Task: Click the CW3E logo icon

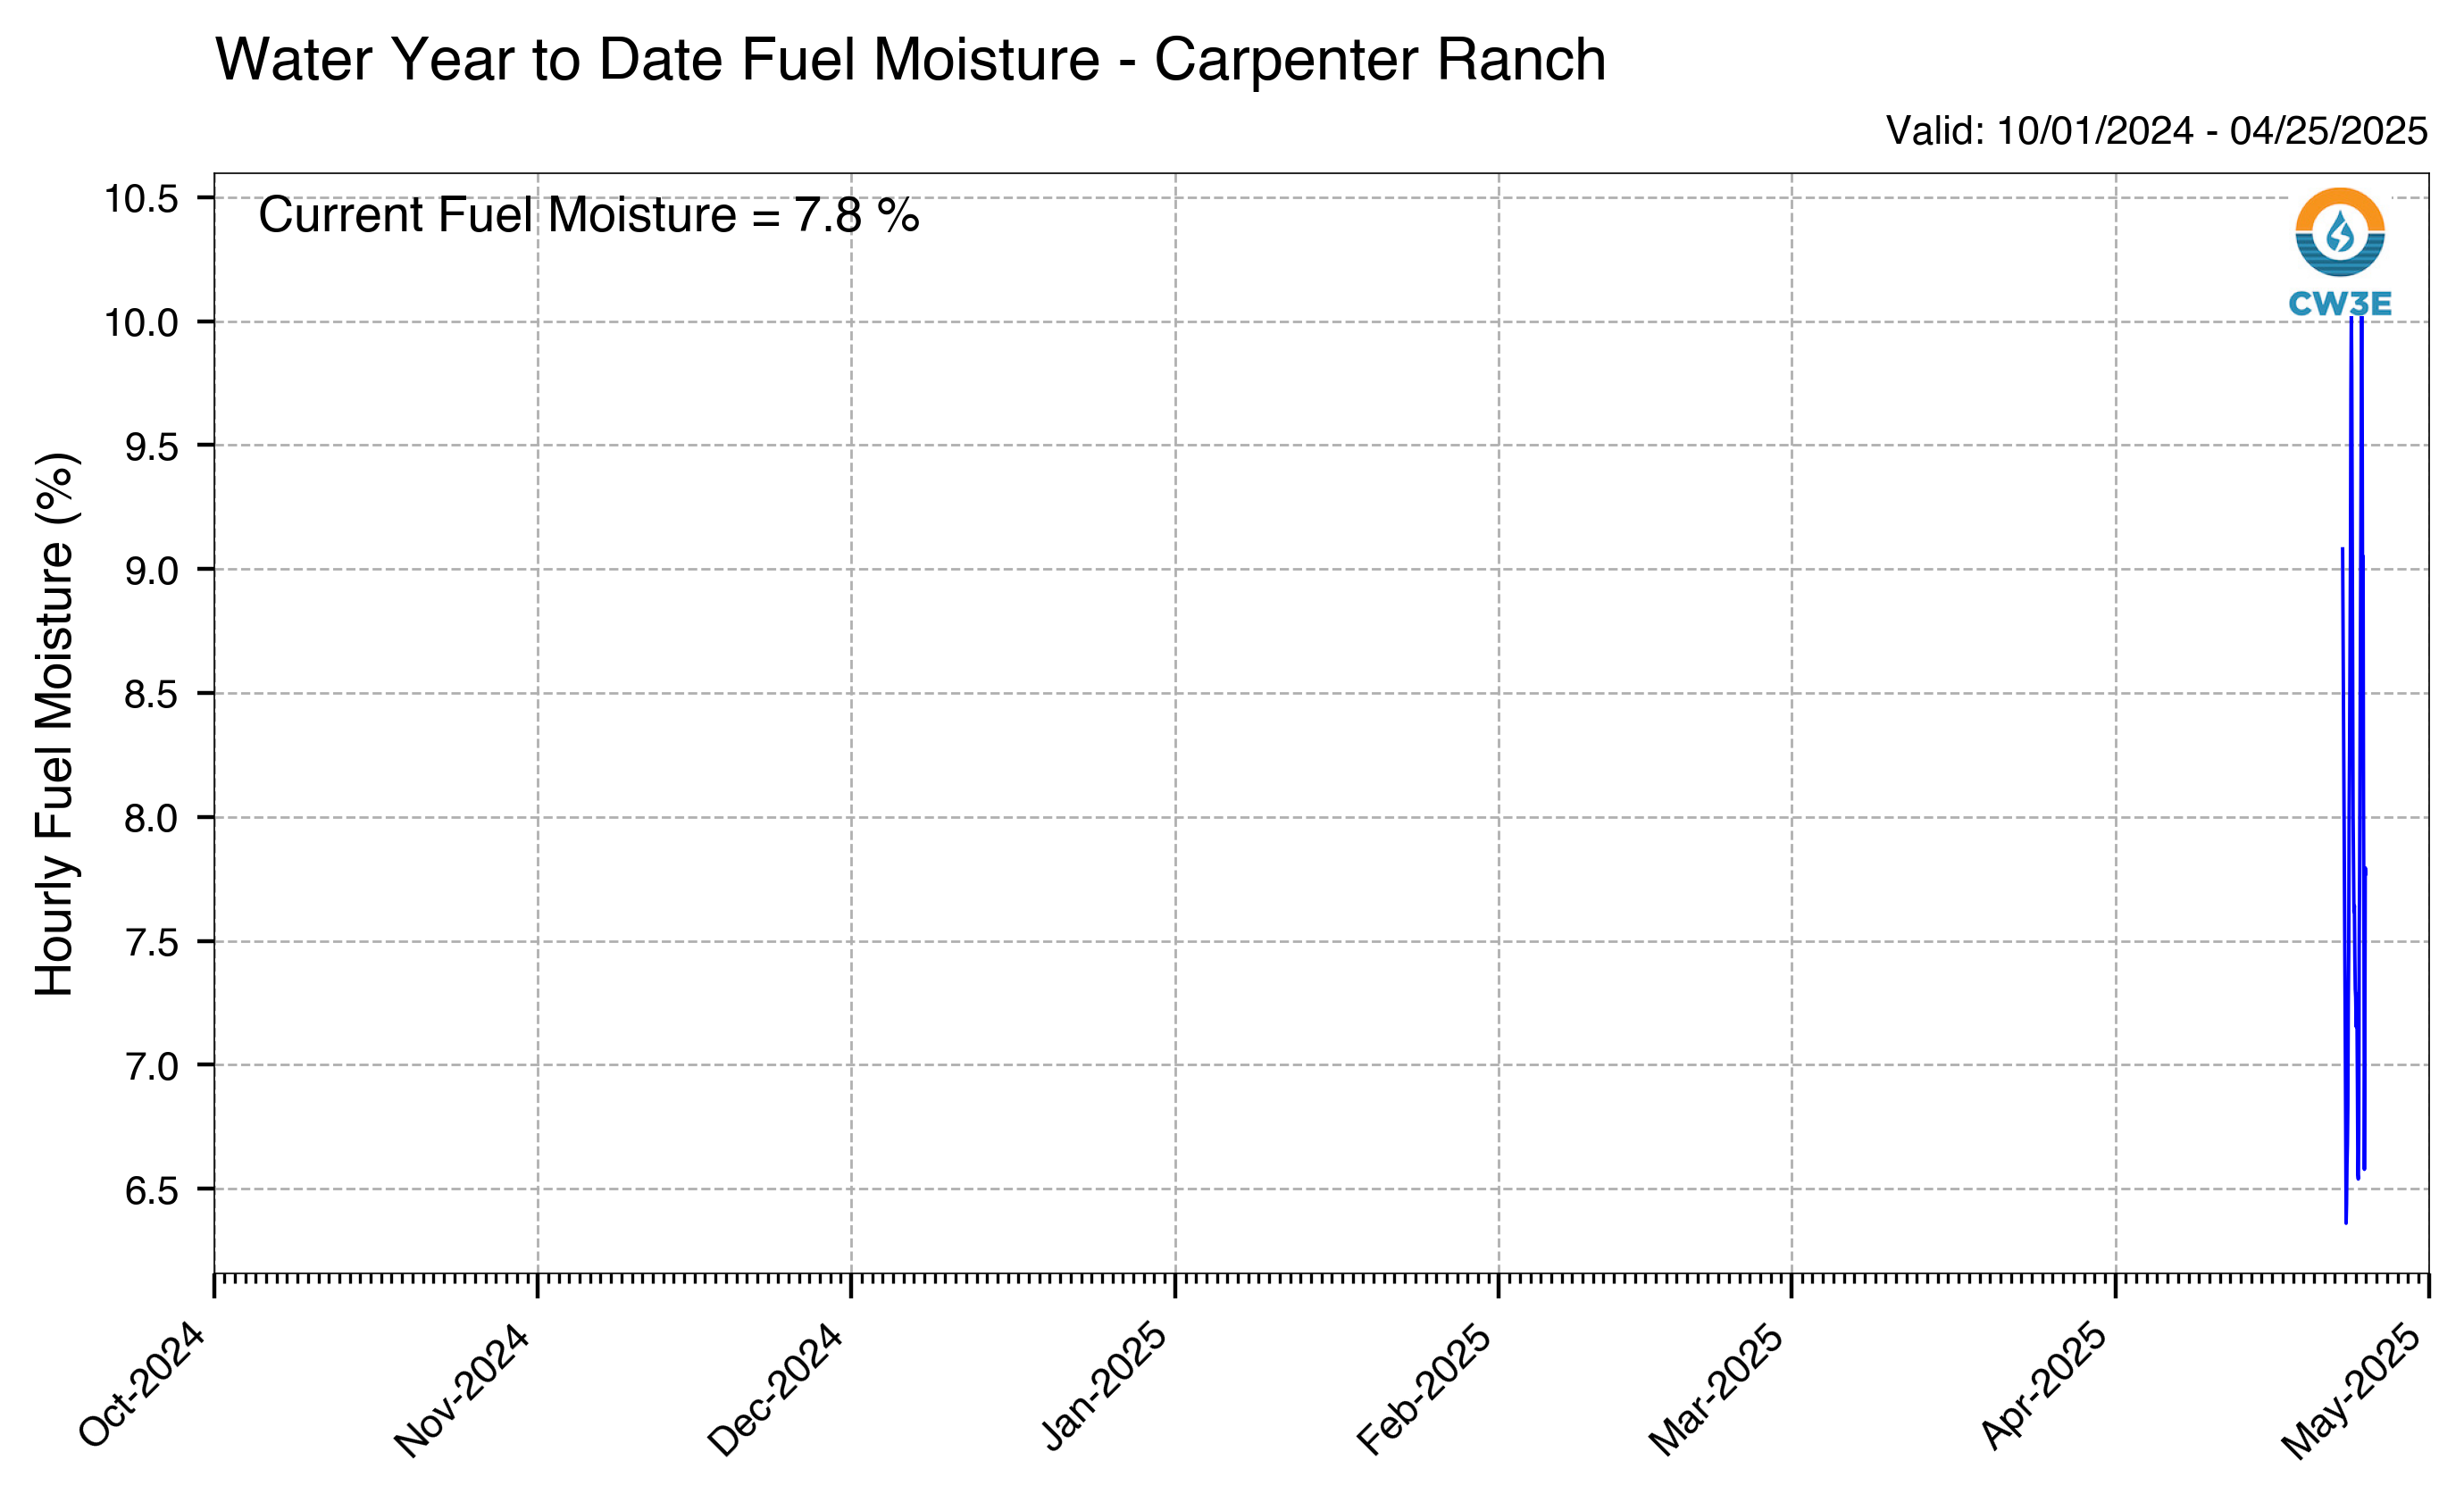Action: (2340, 232)
